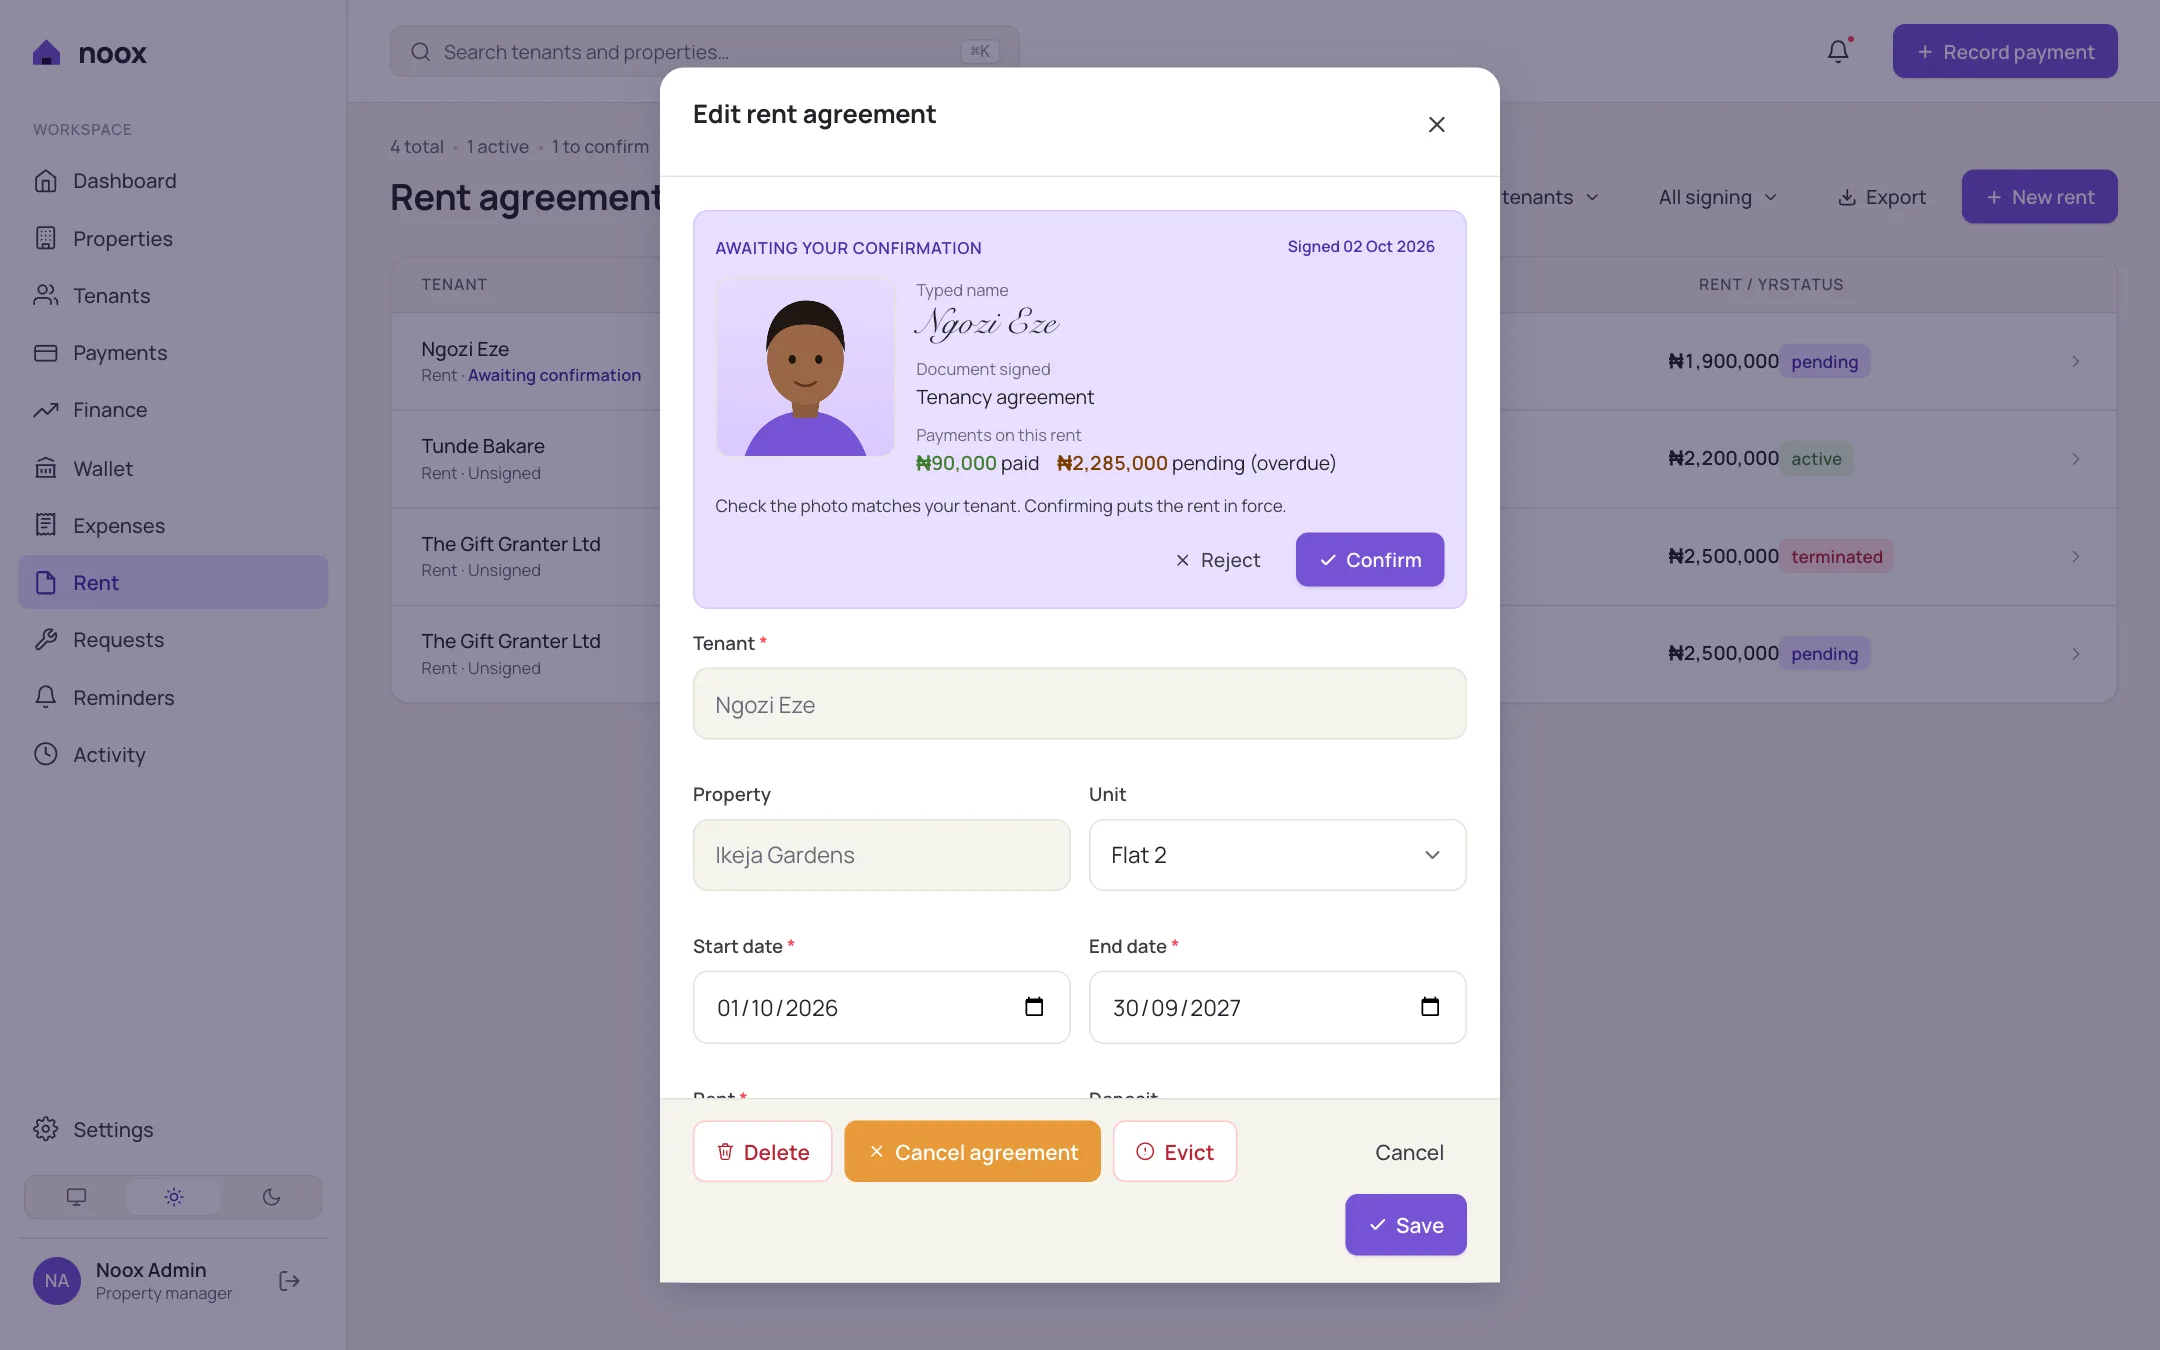Click the notifications bell icon

click(1838, 51)
